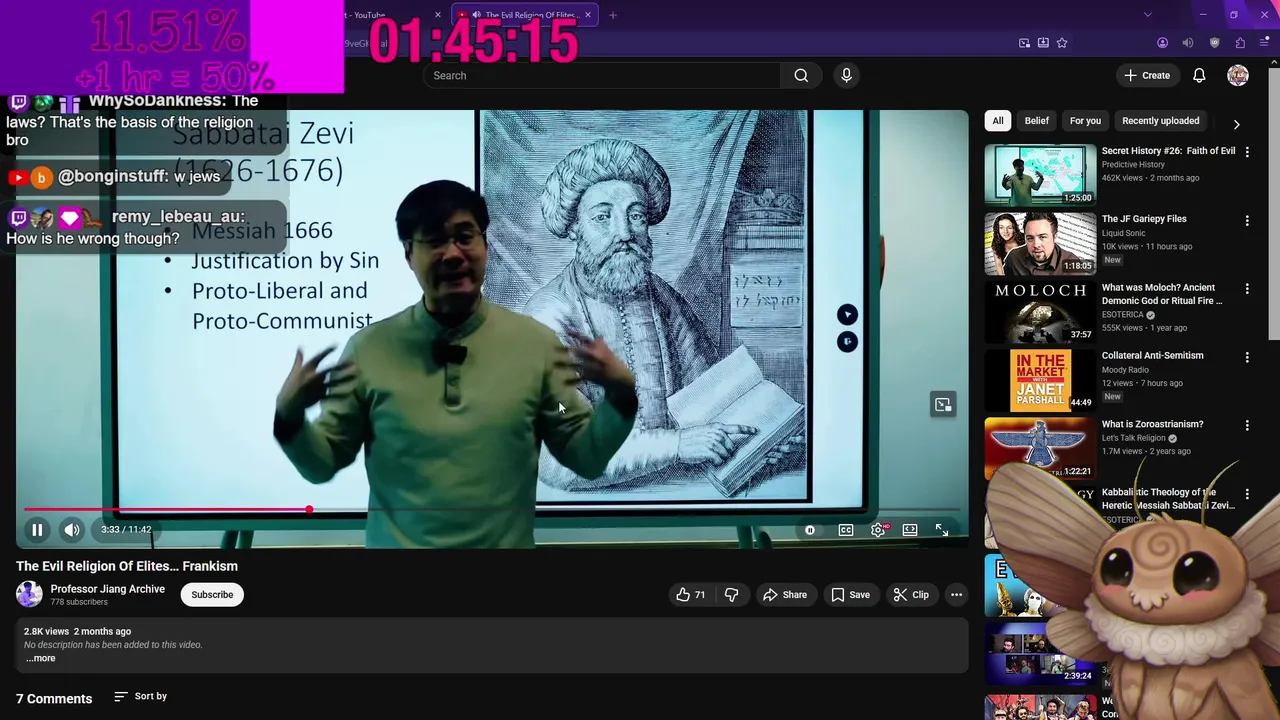Click the Create button in the YouTube header
This screenshot has height=720, width=1280.
pyautogui.click(x=1147, y=75)
